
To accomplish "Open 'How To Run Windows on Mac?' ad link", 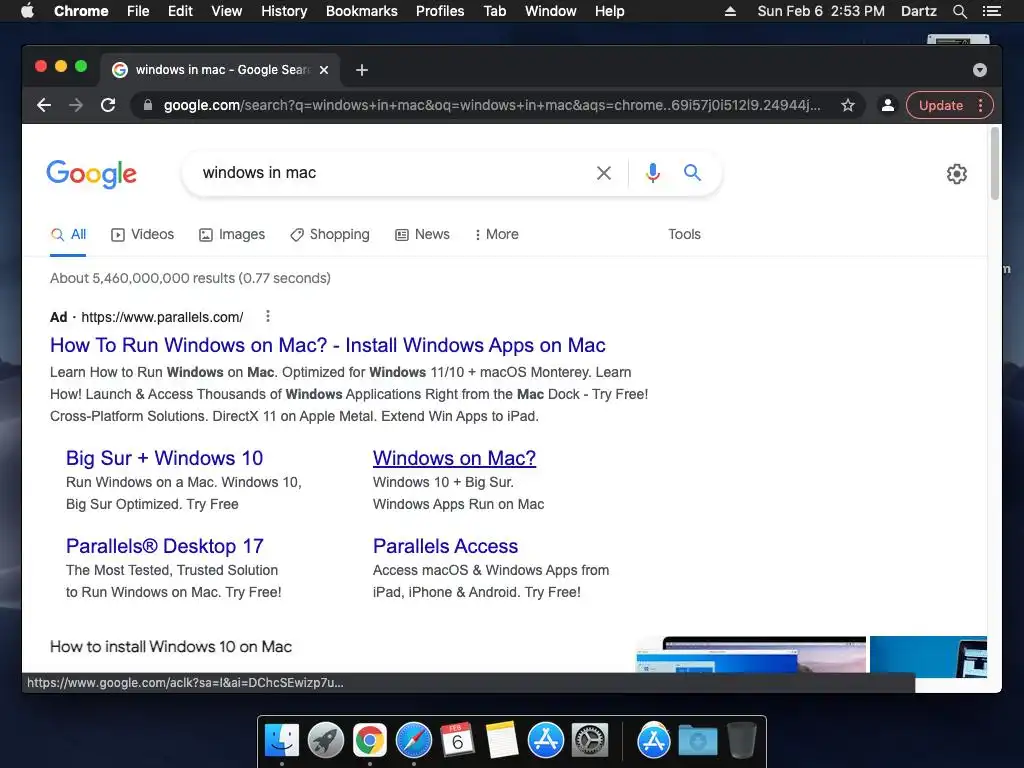I will pos(328,345).
